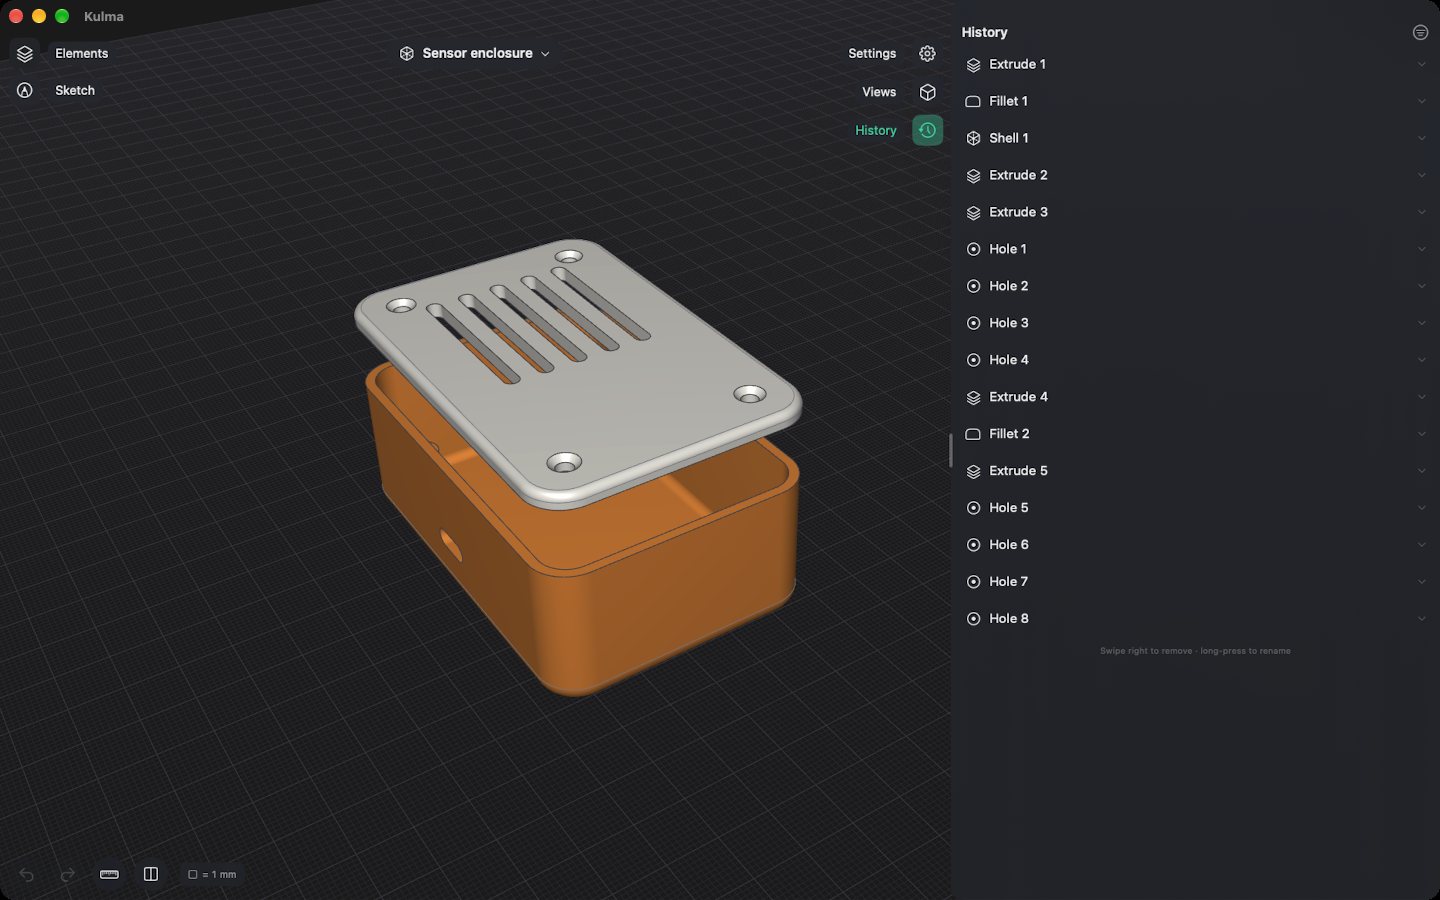Click the Fillet 2 icon
The image size is (1440, 900).
(x=973, y=435)
